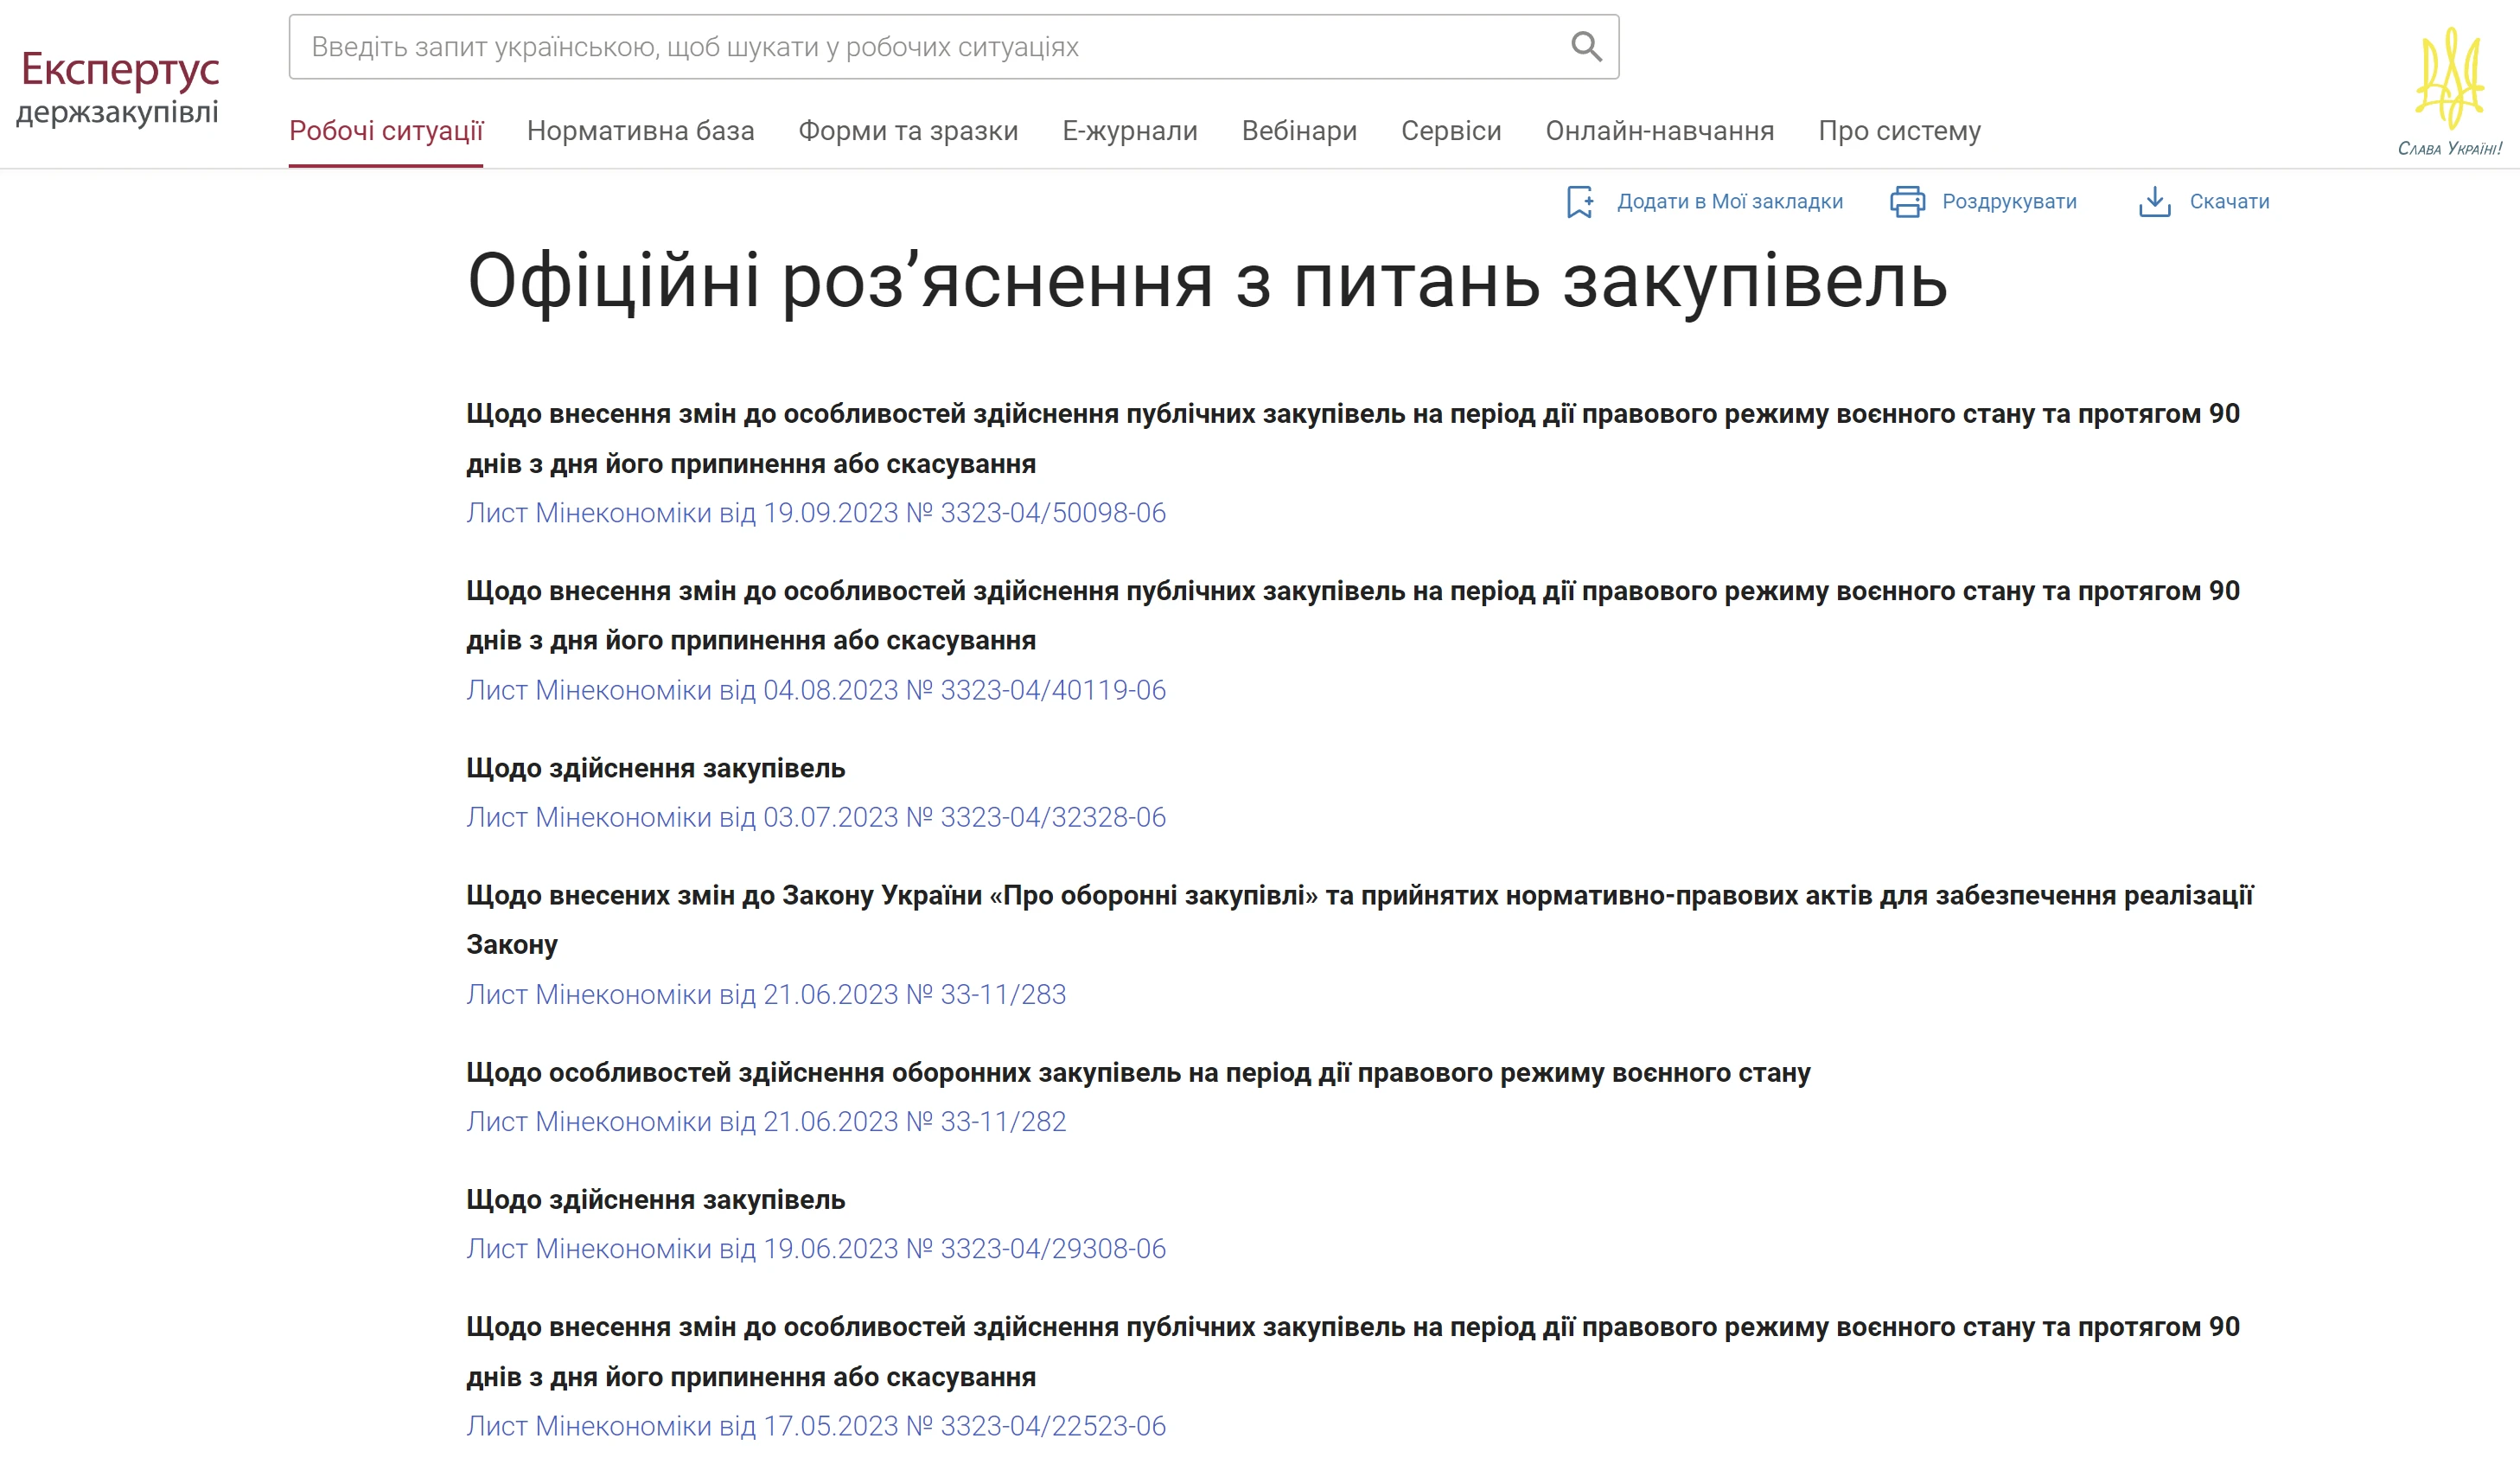The height and width of the screenshot is (1477, 2520).
Task: Click the download icon next to 'Скачати'
Action: point(2155,202)
